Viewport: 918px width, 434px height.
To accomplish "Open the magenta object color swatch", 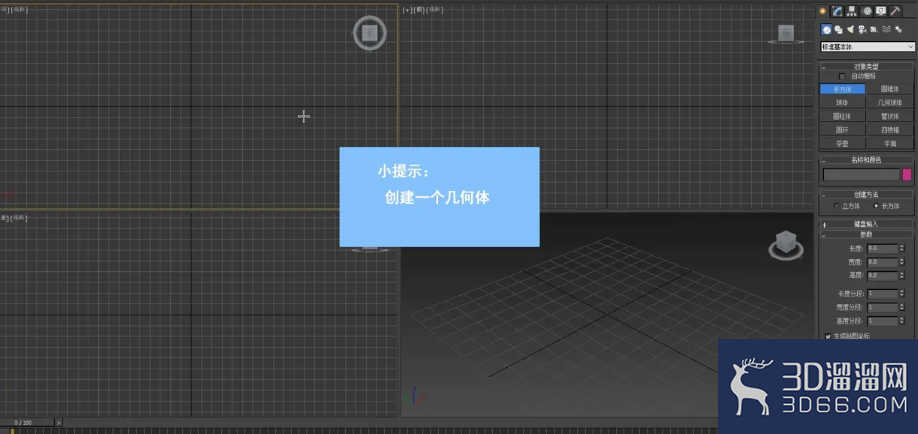I will coord(907,175).
